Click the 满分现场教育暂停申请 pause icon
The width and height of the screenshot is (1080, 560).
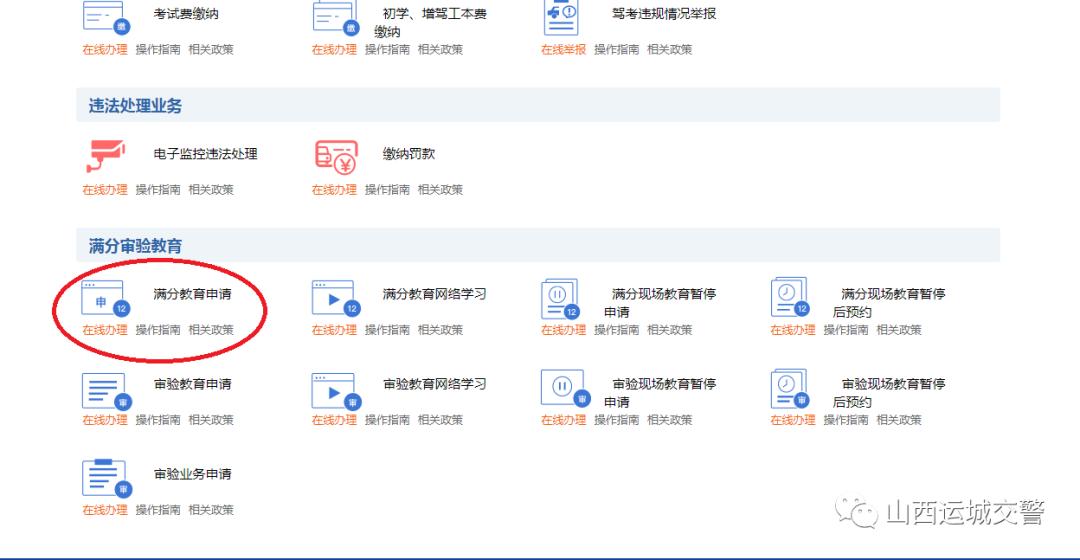(x=563, y=298)
